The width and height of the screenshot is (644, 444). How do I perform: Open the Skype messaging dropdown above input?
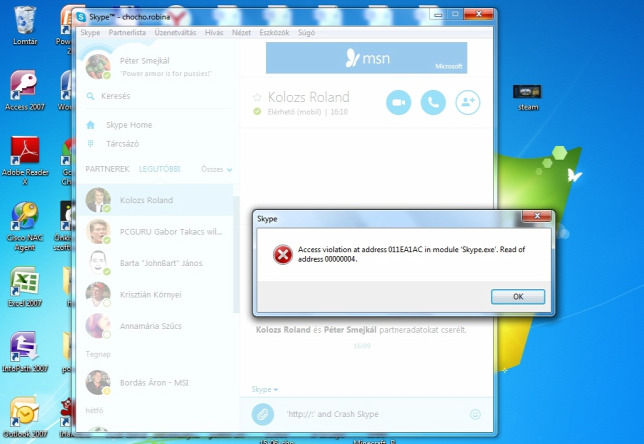264,389
